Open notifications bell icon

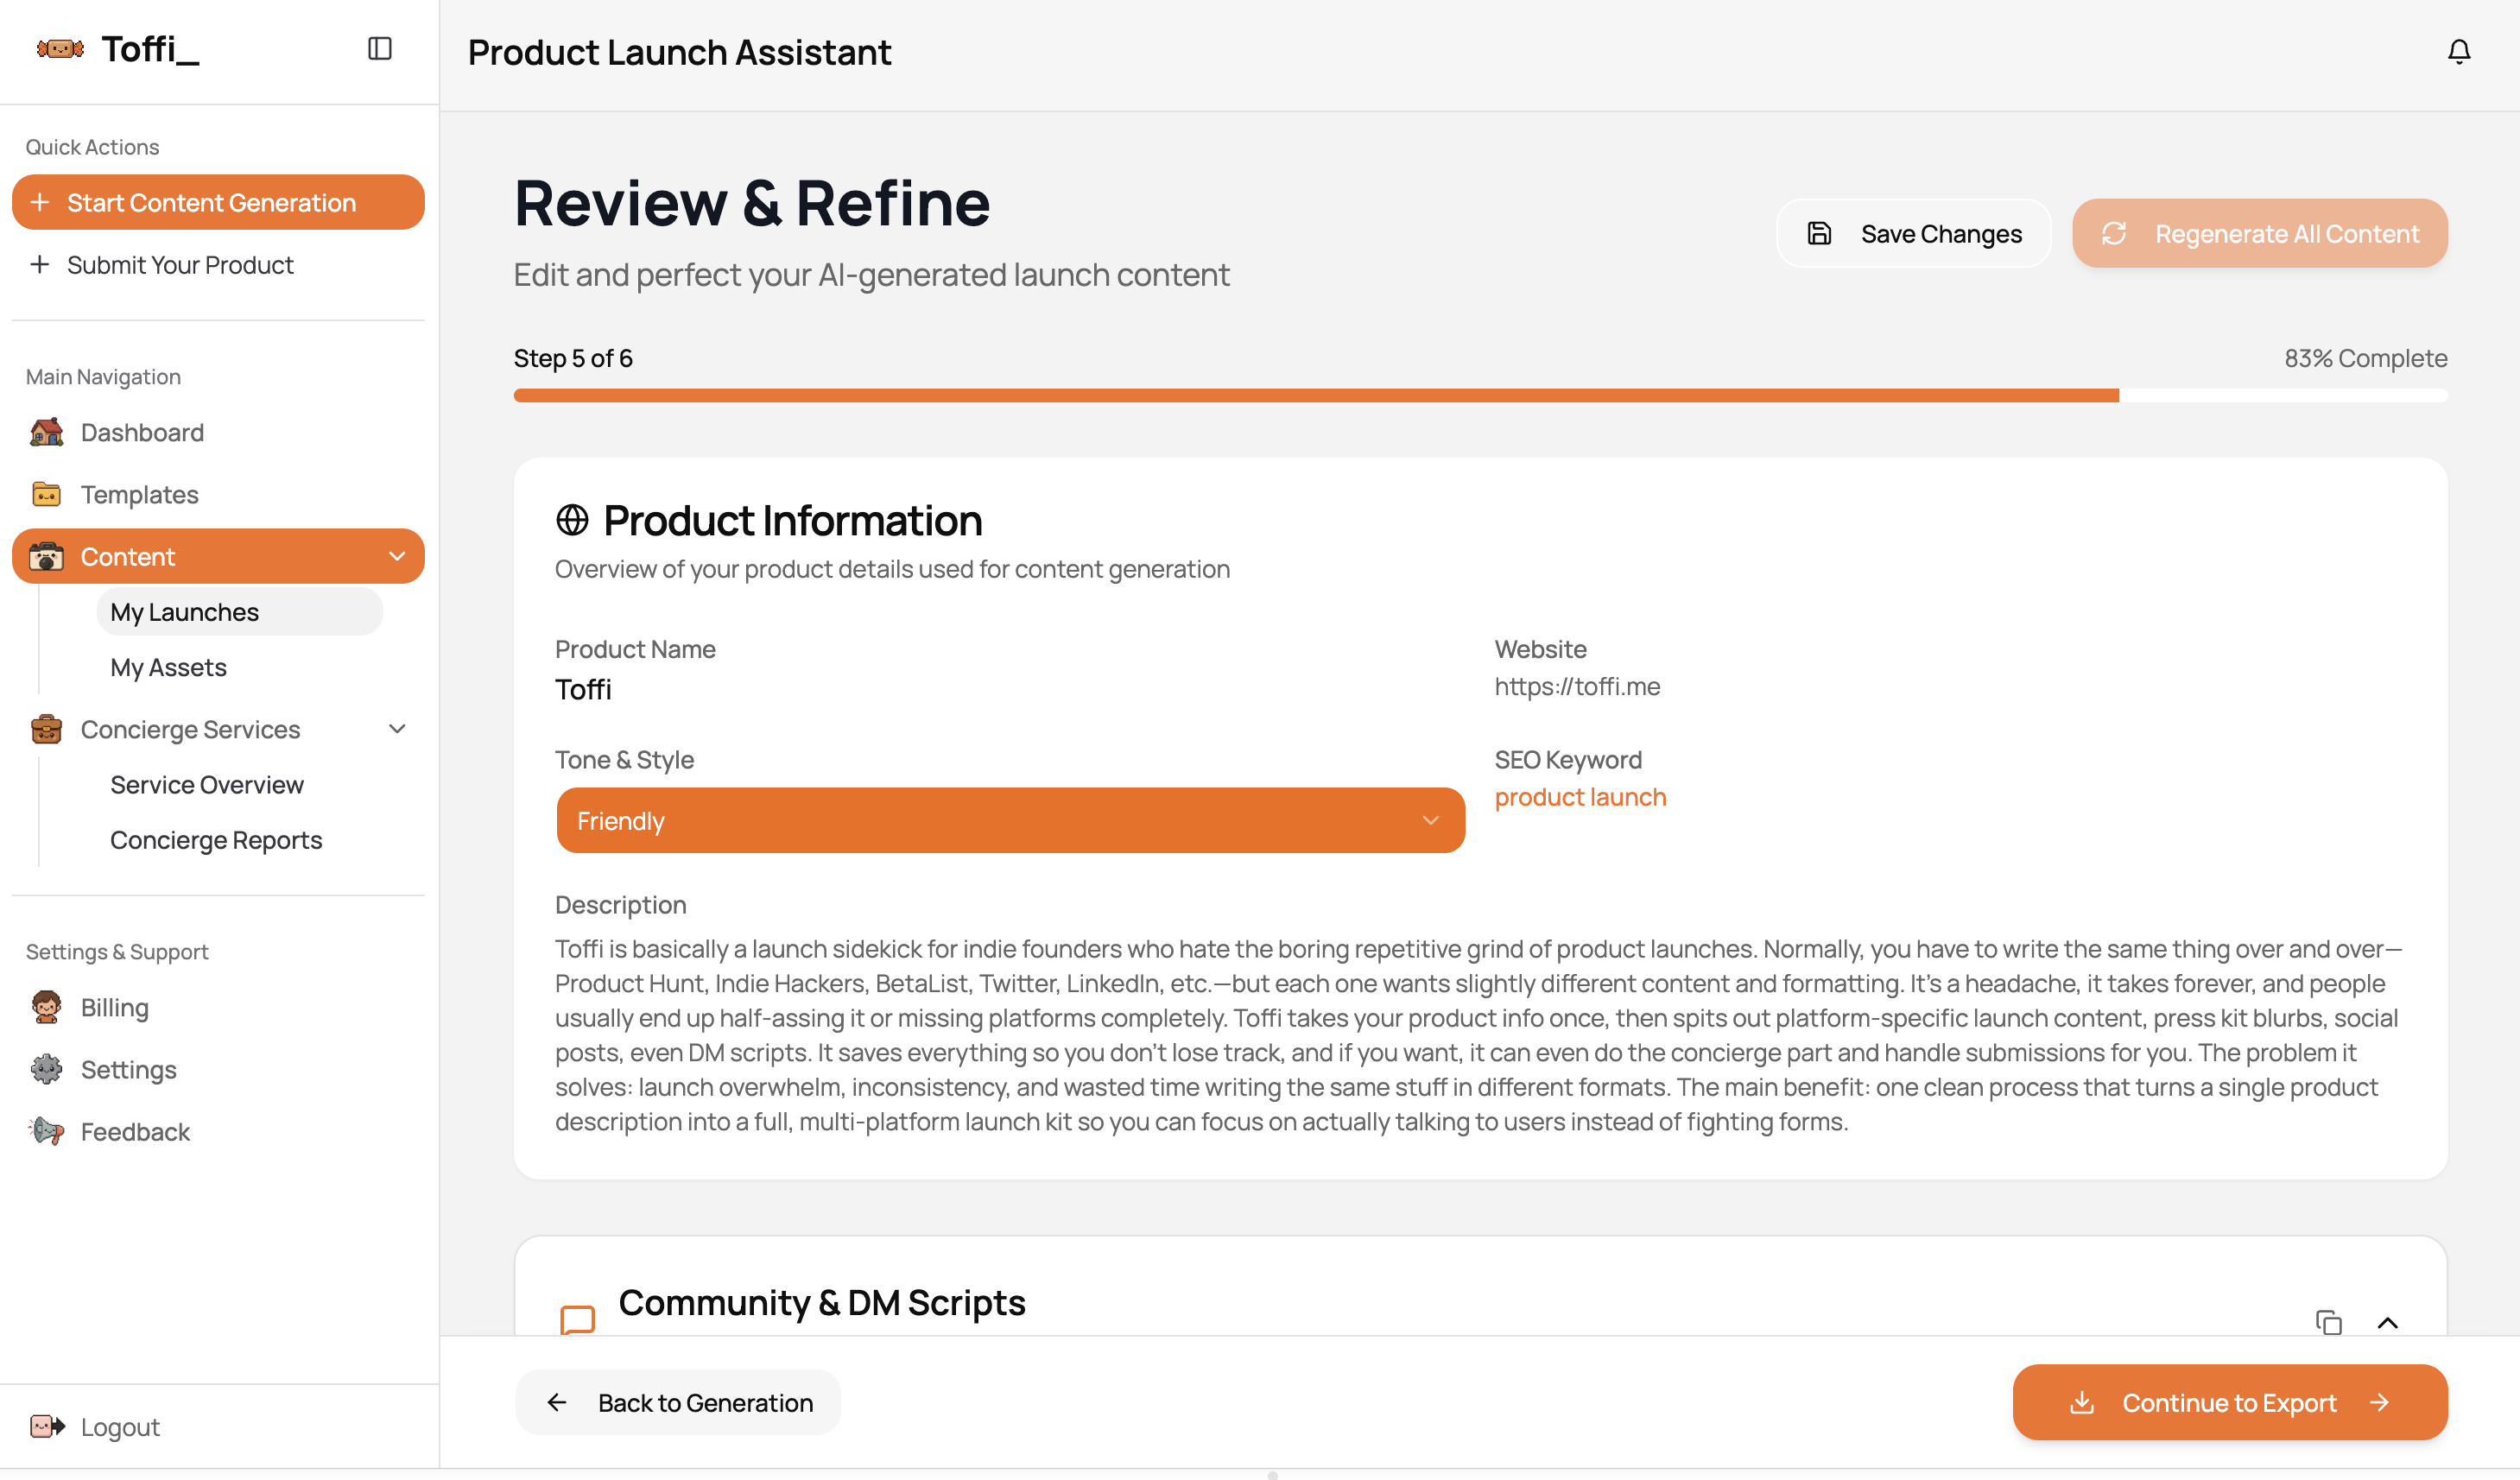click(x=2458, y=52)
